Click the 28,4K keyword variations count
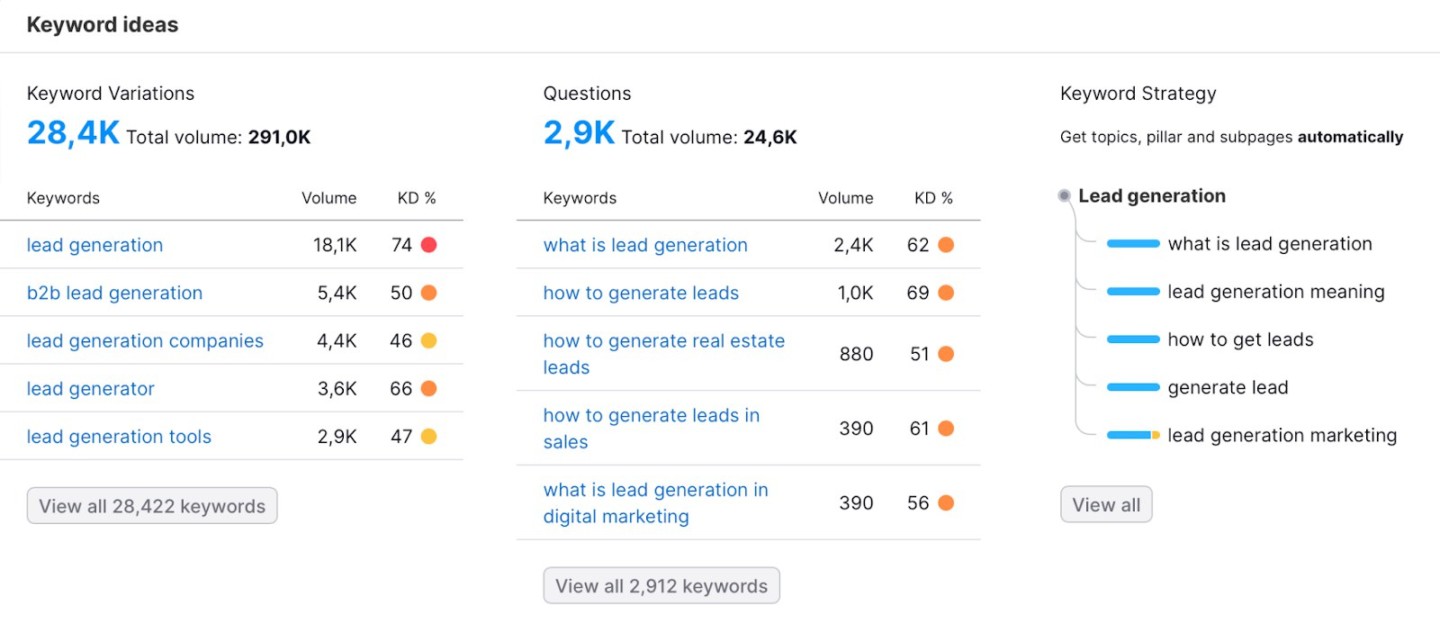The width and height of the screenshot is (1440, 624). click(x=73, y=133)
